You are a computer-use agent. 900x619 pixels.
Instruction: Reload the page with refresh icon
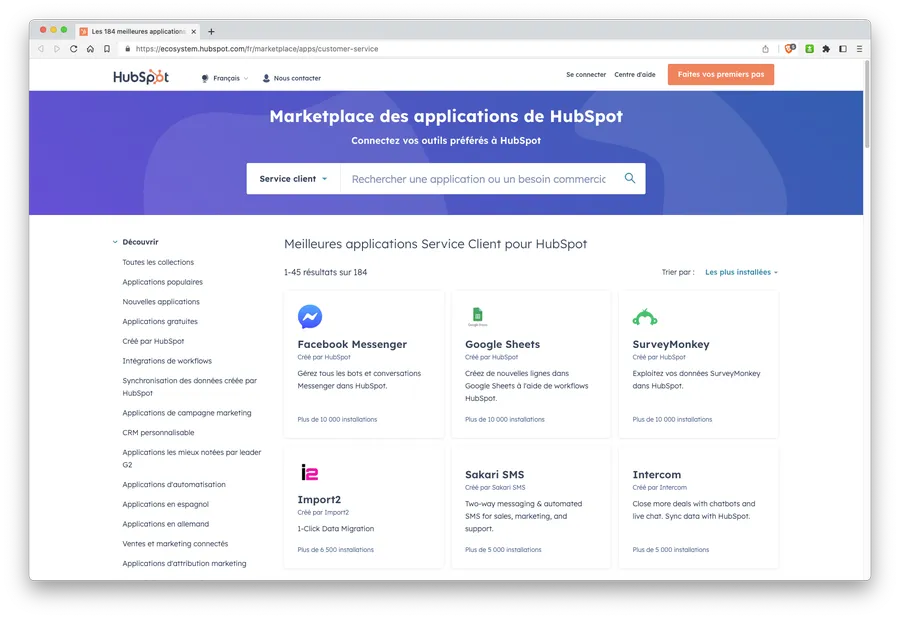tap(73, 49)
